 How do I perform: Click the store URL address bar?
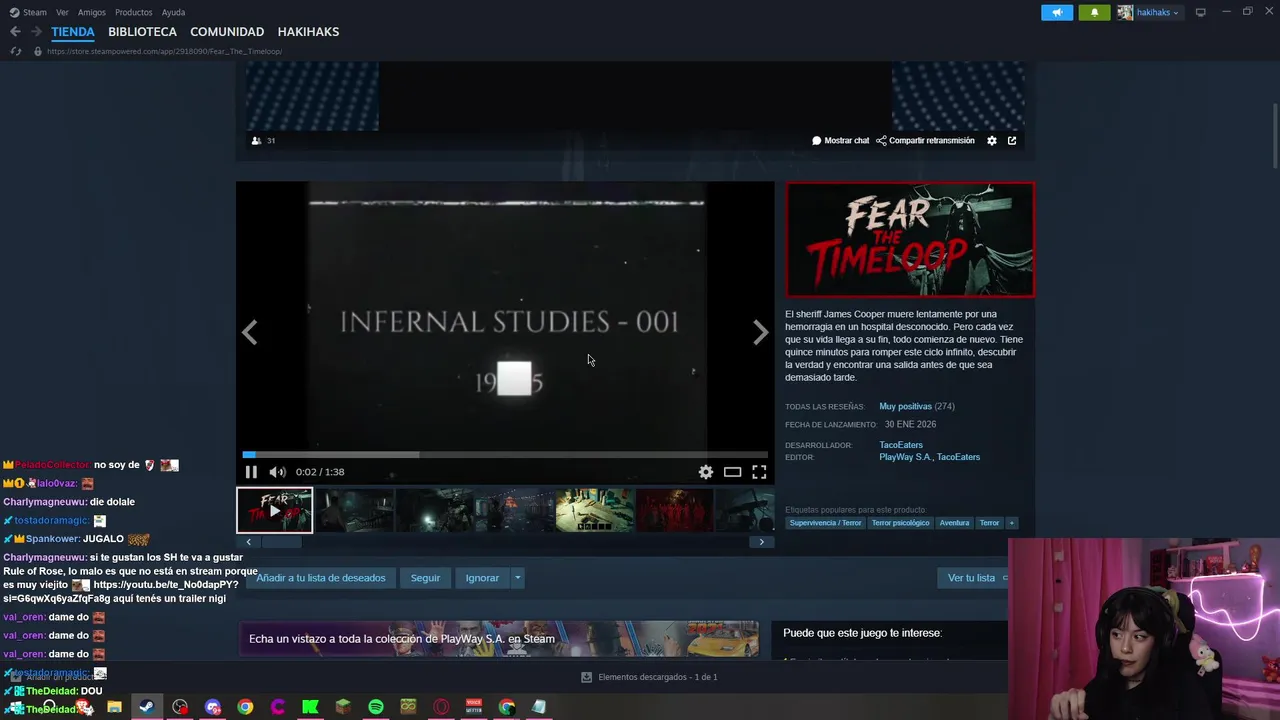(x=164, y=51)
